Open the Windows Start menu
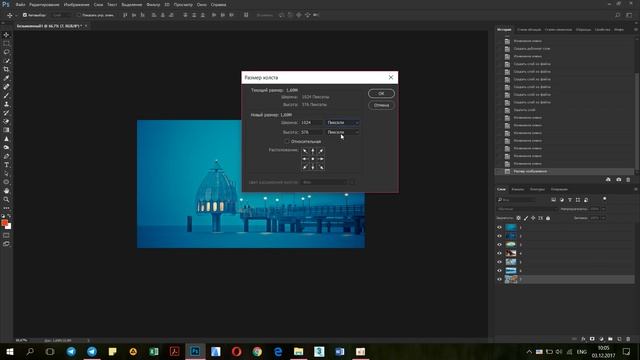The image size is (640, 360). click(9, 351)
